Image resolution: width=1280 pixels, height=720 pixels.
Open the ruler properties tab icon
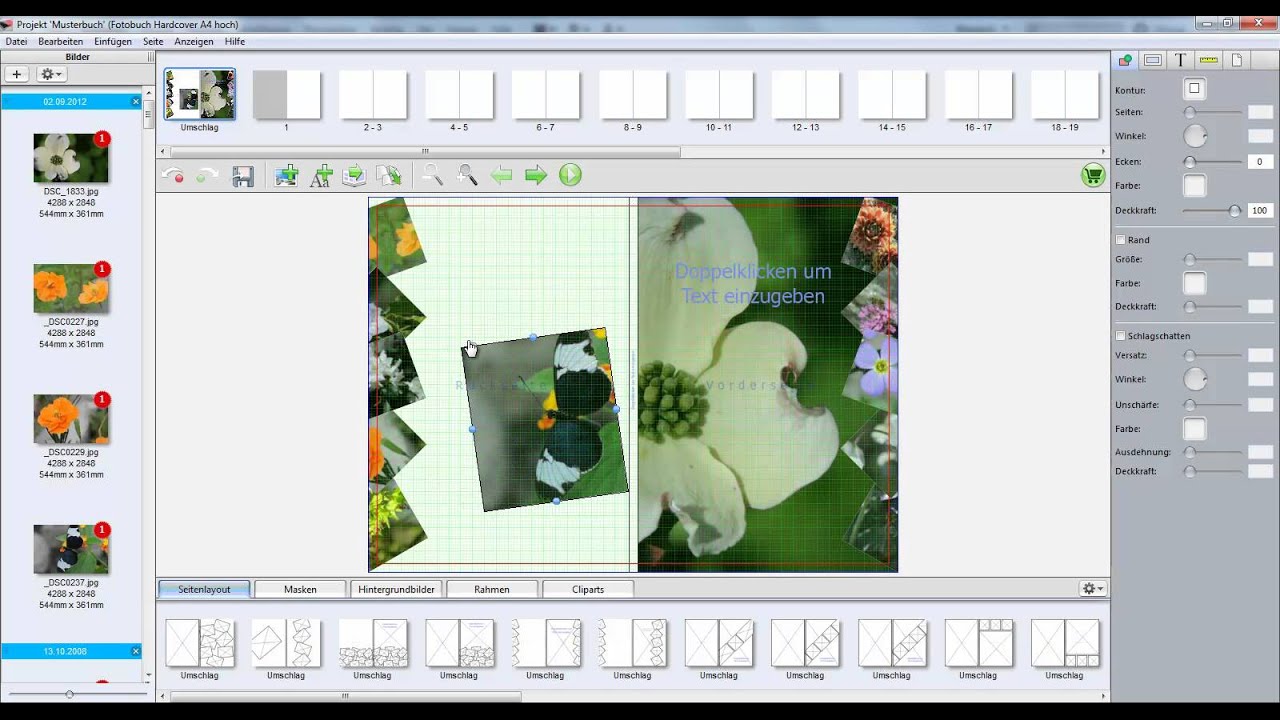[1209, 60]
